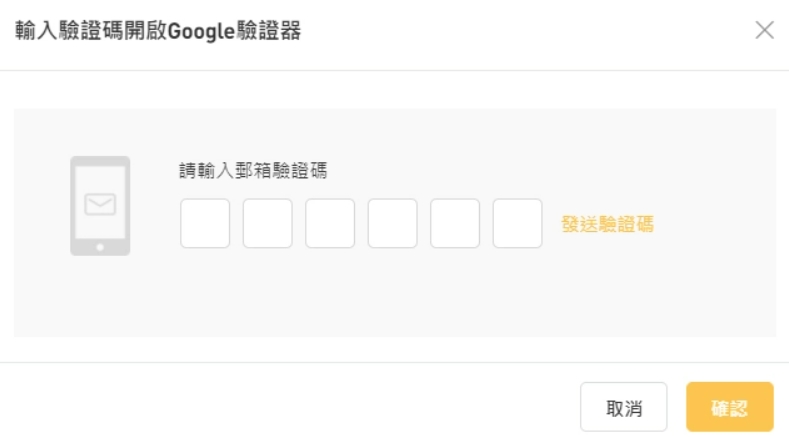
Task: Click the blank header area right of the title
Action: (528, 31)
